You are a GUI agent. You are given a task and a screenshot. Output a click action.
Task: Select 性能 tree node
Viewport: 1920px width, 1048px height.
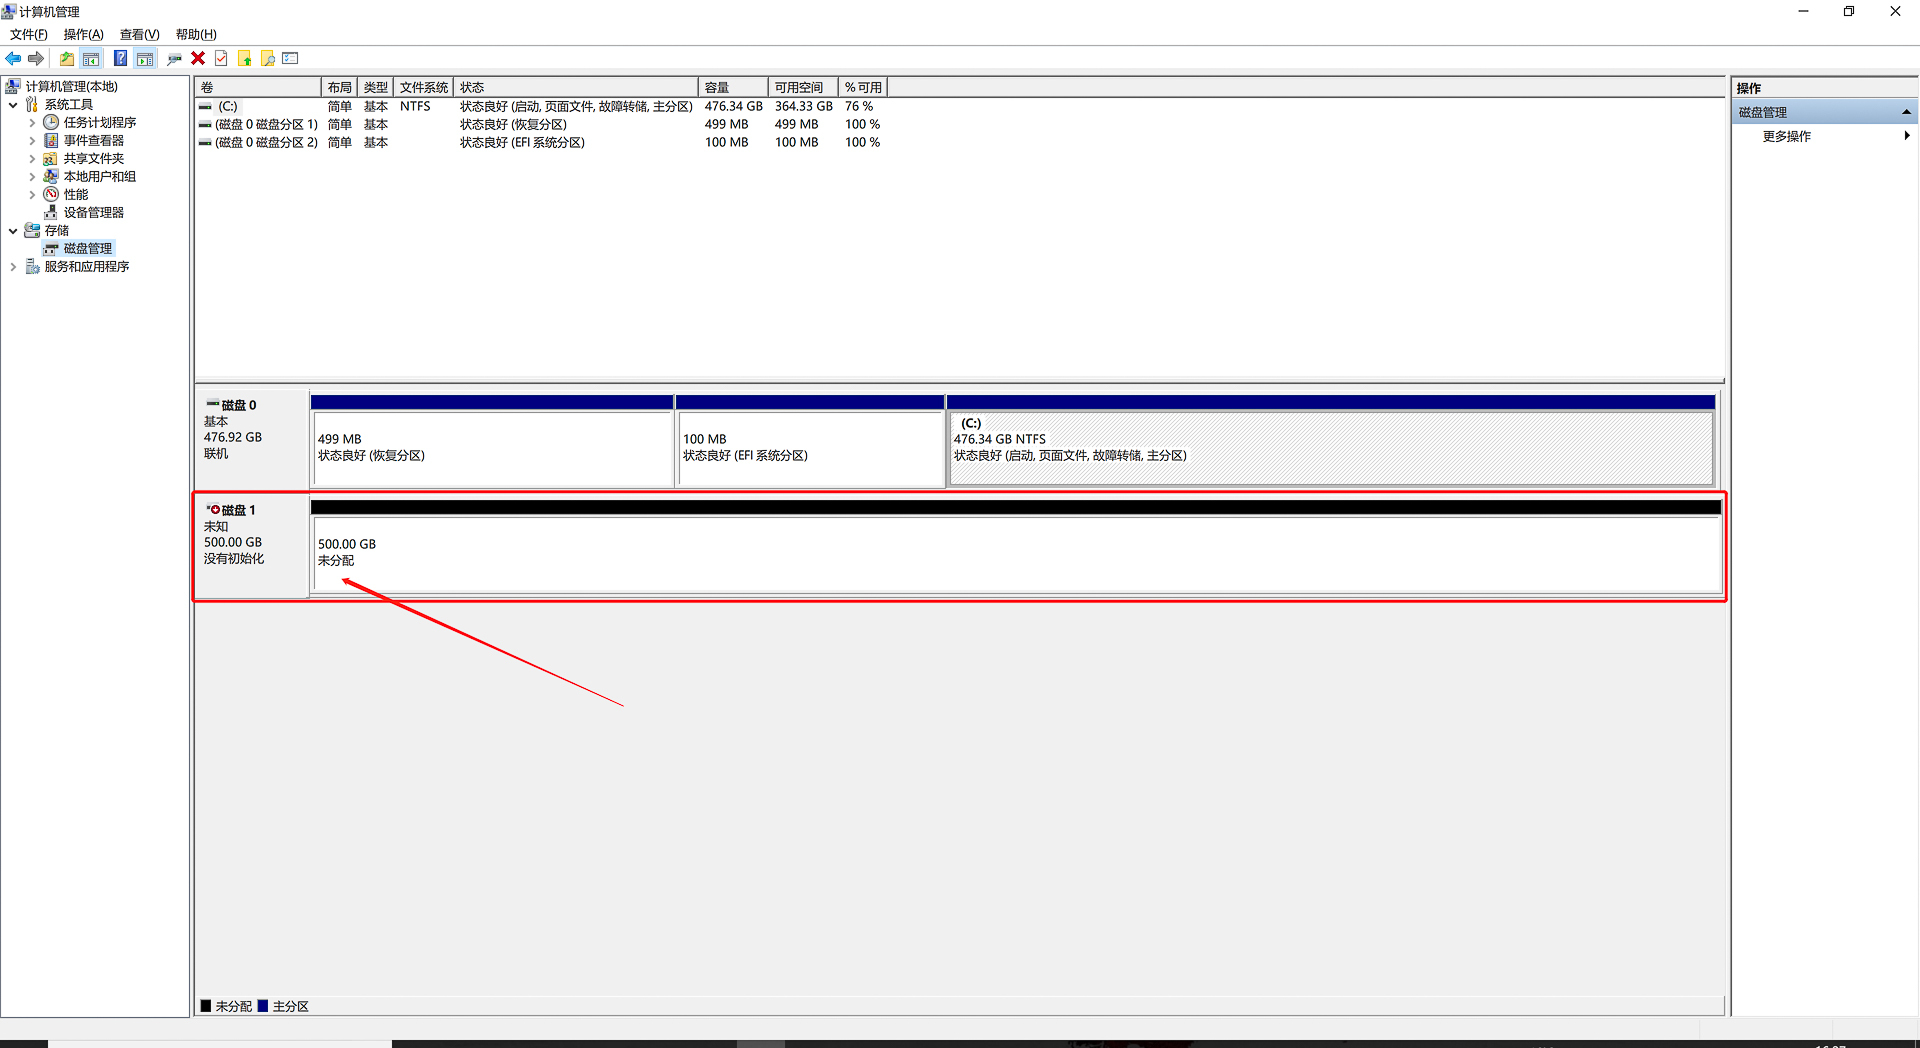(x=76, y=195)
